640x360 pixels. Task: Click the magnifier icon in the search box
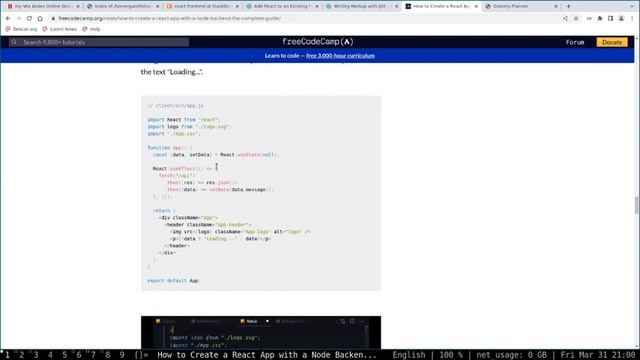(14, 42)
